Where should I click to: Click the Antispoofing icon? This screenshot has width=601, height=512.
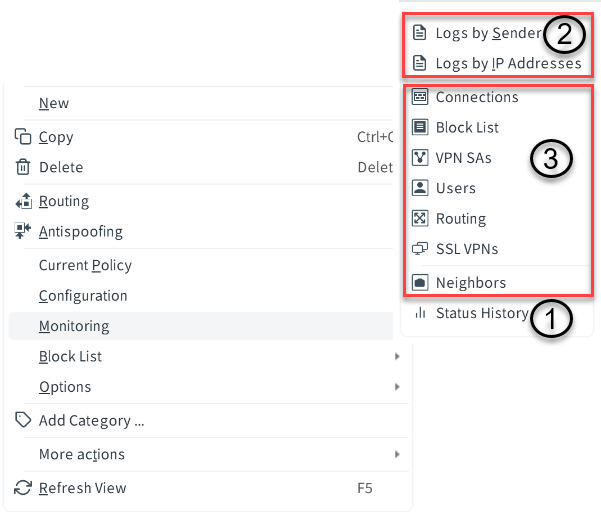pyautogui.click(x=23, y=231)
